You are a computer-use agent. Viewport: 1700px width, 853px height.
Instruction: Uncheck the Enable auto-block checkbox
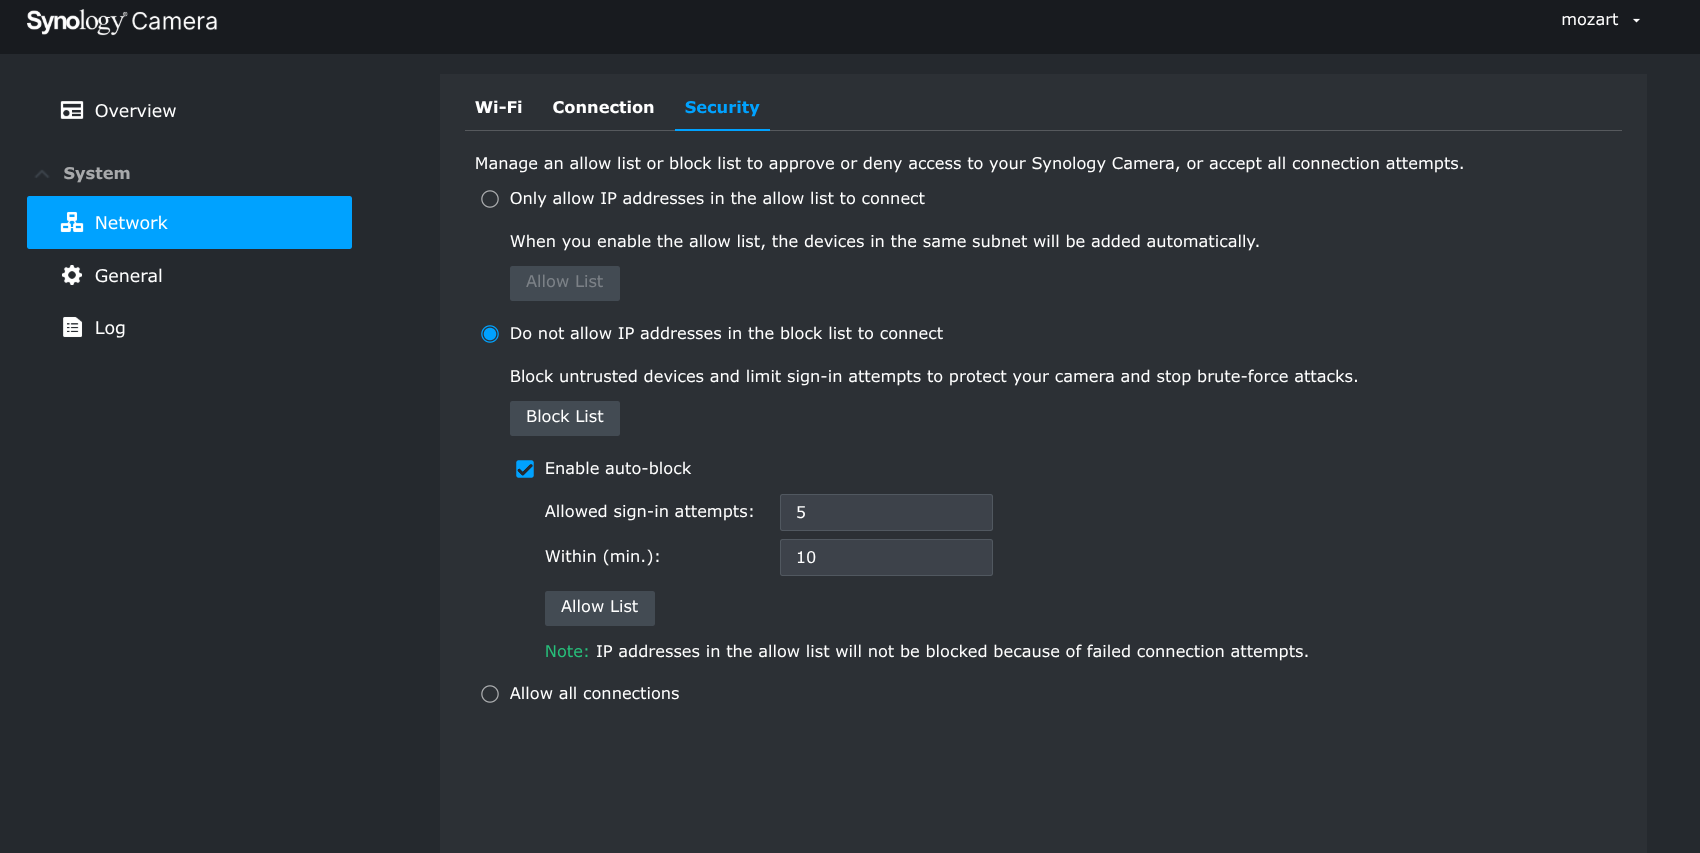point(525,469)
